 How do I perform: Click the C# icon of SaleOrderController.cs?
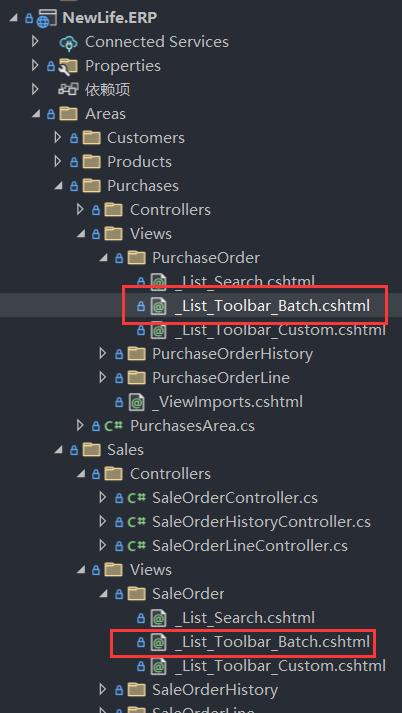click(136, 498)
